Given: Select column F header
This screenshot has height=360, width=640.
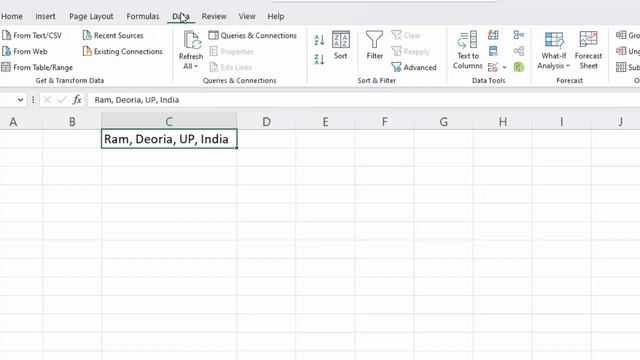Looking at the screenshot, I should 384,122.
